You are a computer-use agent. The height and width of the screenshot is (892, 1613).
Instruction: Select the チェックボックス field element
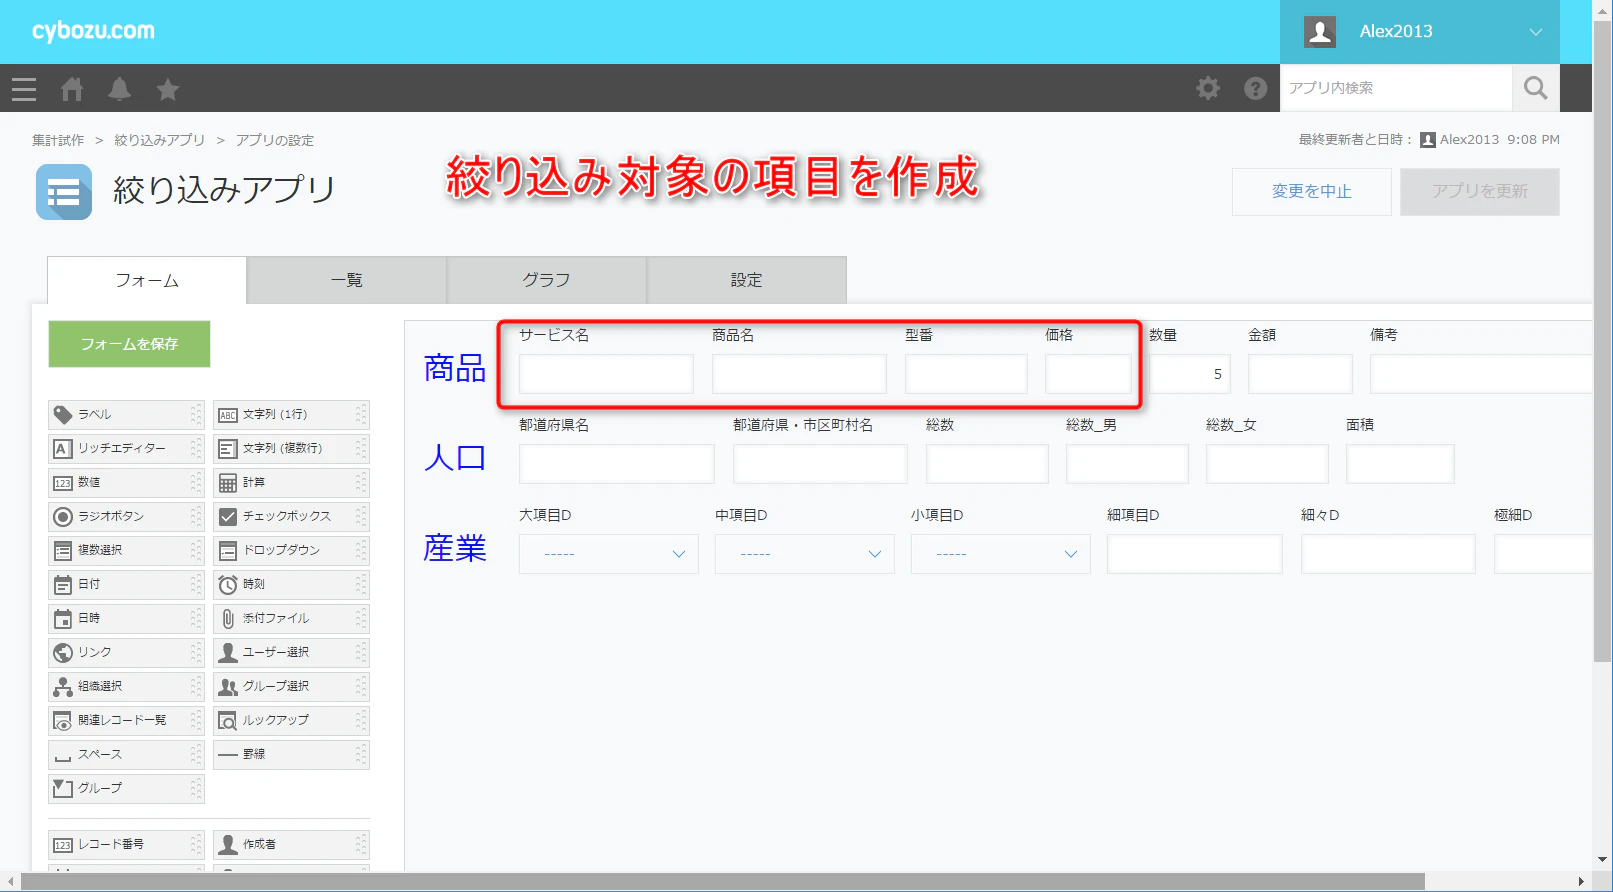tap(291, 516)
